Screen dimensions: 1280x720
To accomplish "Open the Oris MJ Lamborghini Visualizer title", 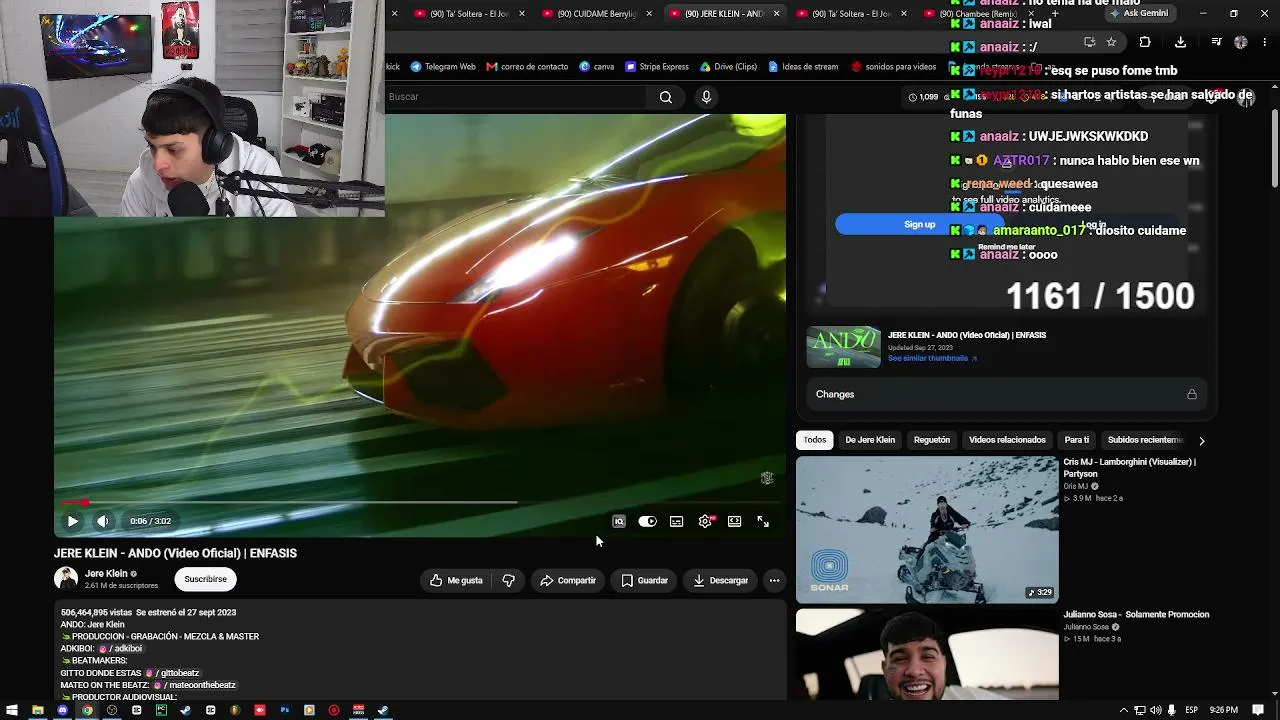I will click(x=1129, y=468).
